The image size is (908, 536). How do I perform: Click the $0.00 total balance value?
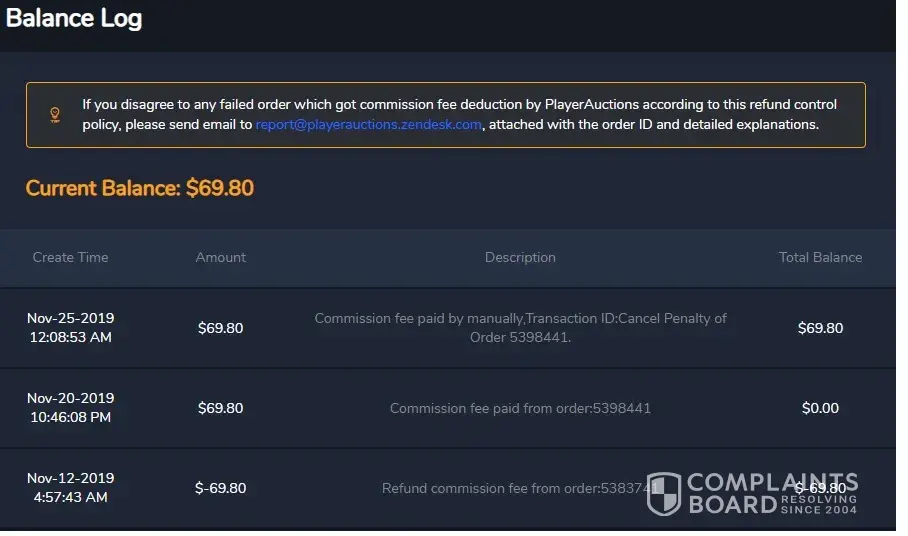tap(820, 408)
